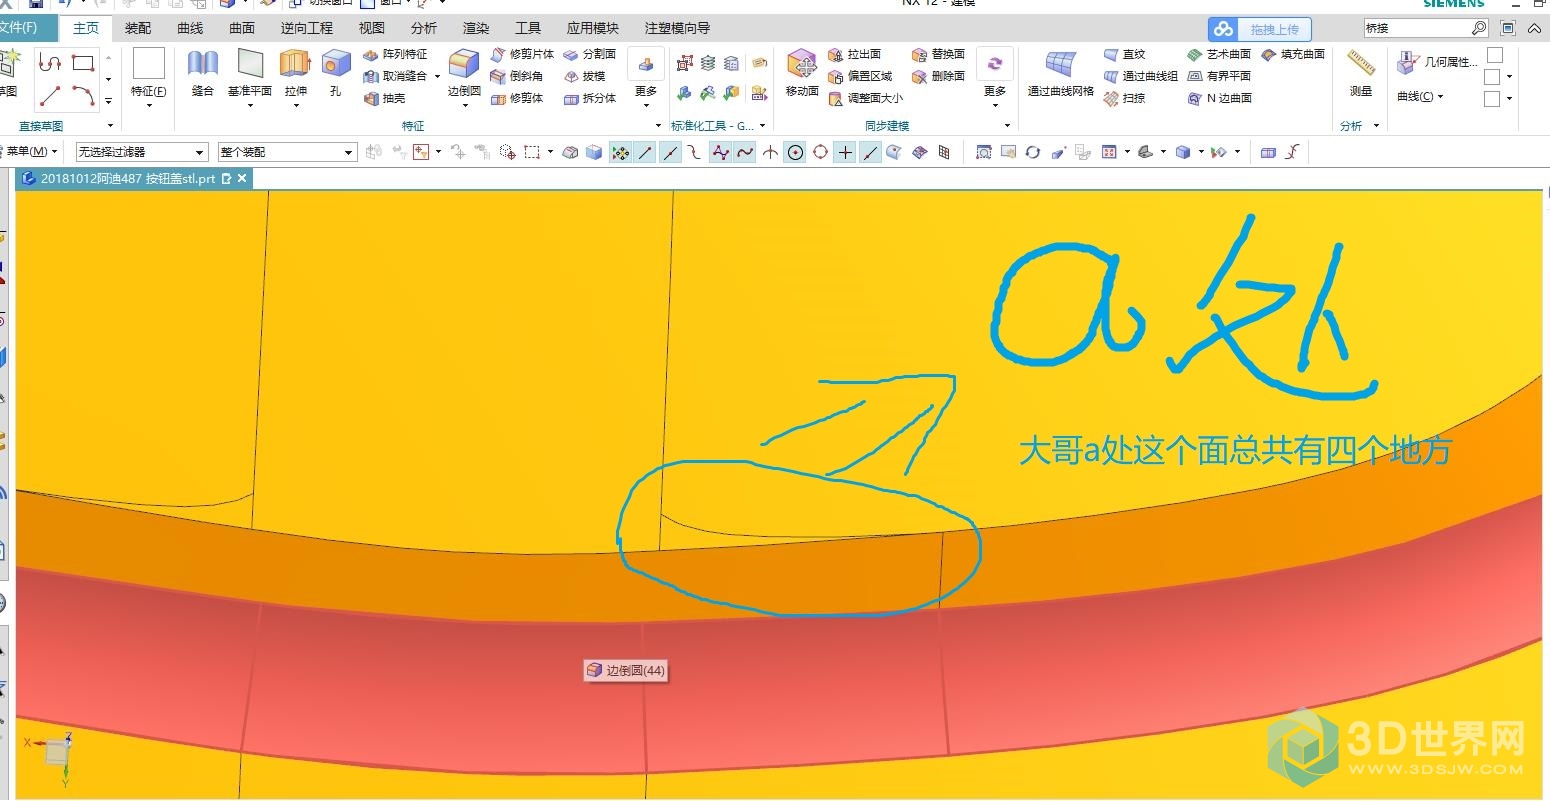Choose 有界平面 bounded plane
The width and height of the screenshot is (1550, 801).
1218,76
